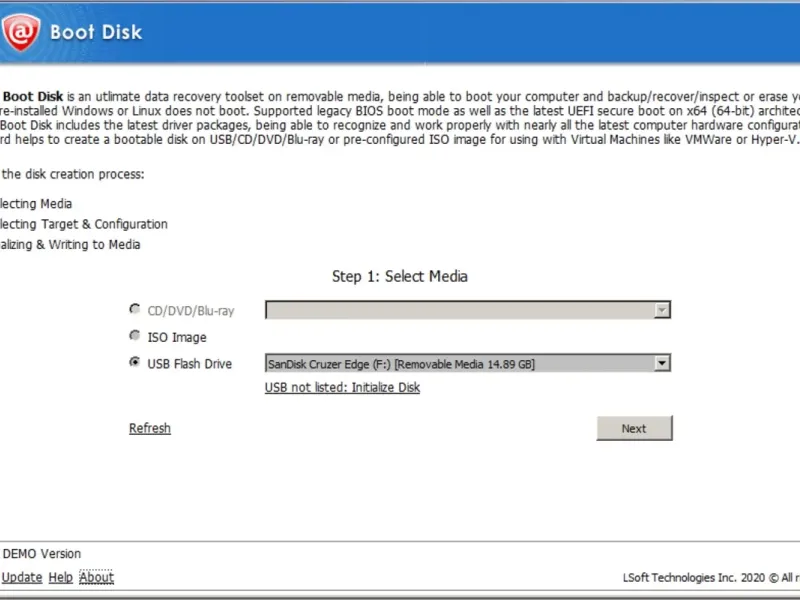Click the Selecting Target & Configuration step text

pyautogui.click(x=82, y=224)
